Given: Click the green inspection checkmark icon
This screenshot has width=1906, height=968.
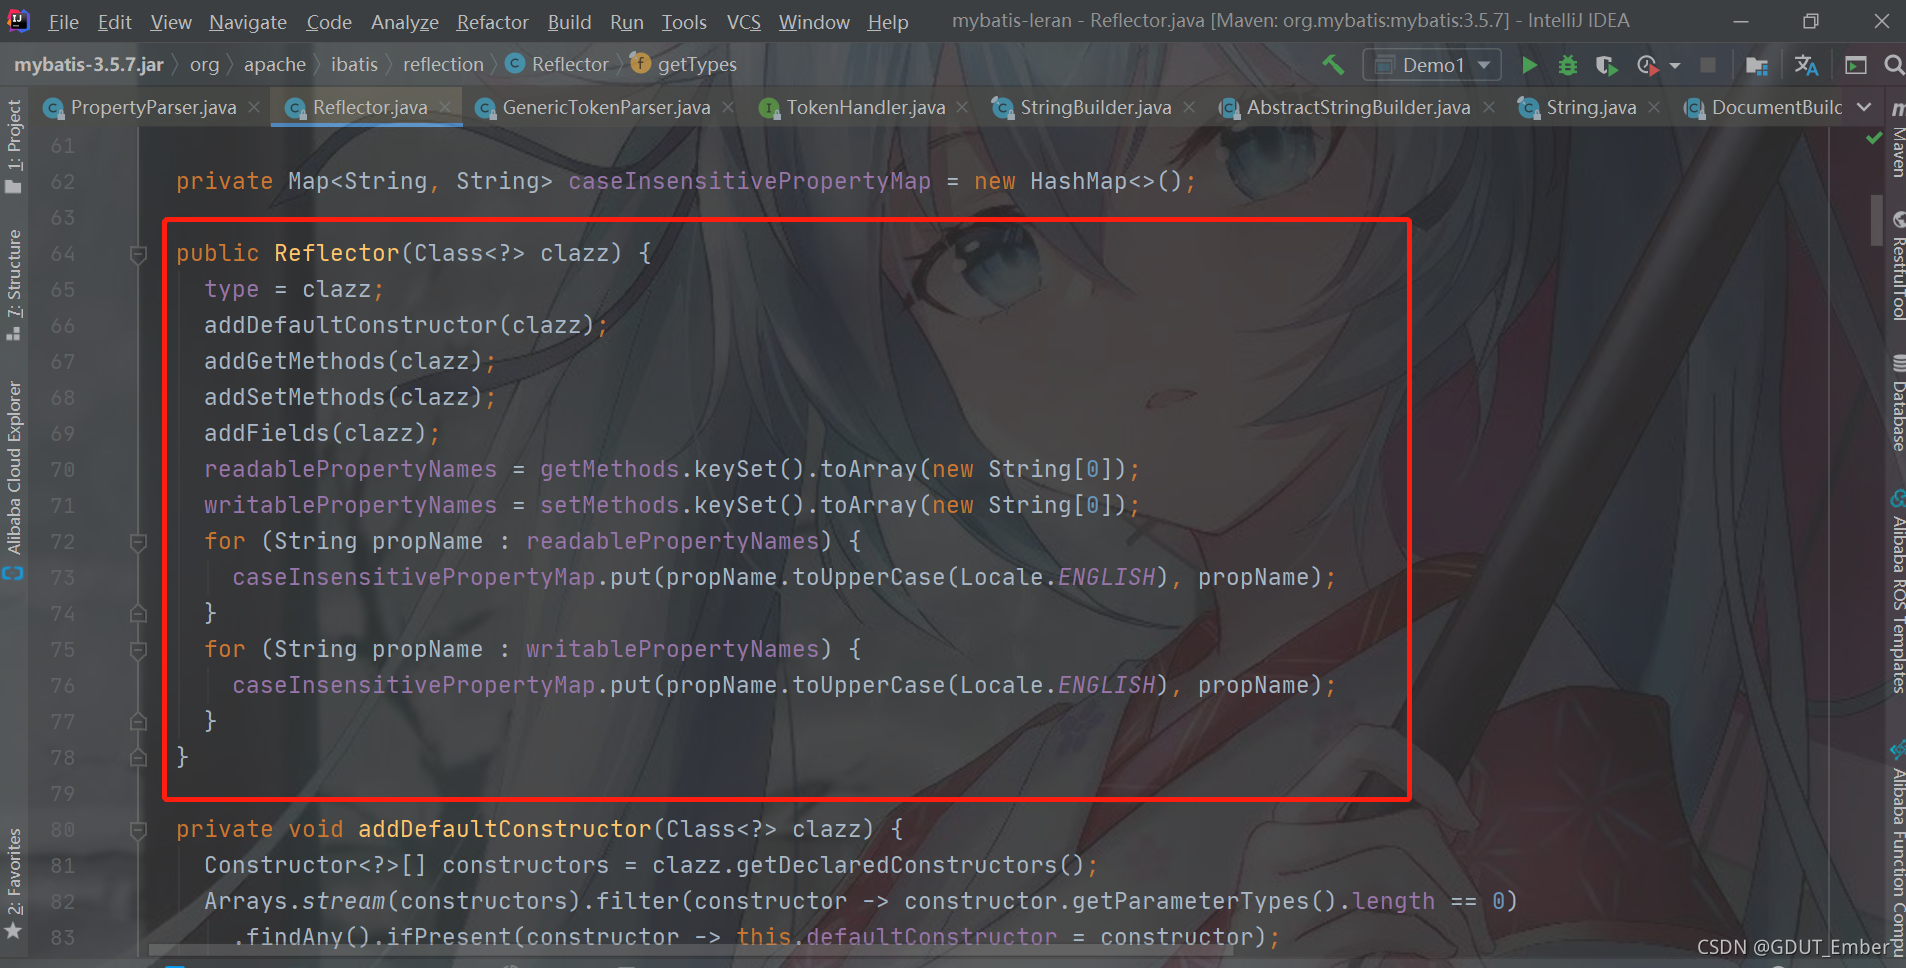Looking at the screenshot, I should tap(1874, 138).
